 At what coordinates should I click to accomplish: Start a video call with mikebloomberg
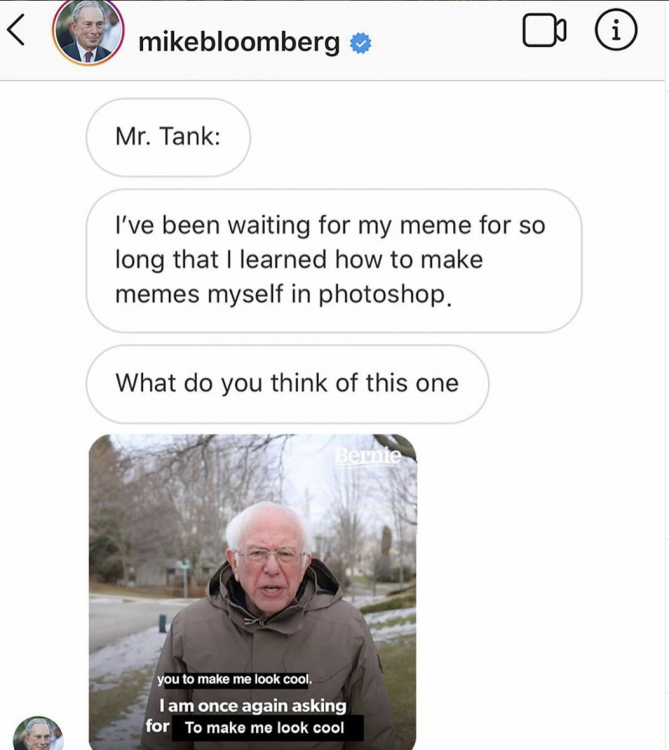[544, 33]
